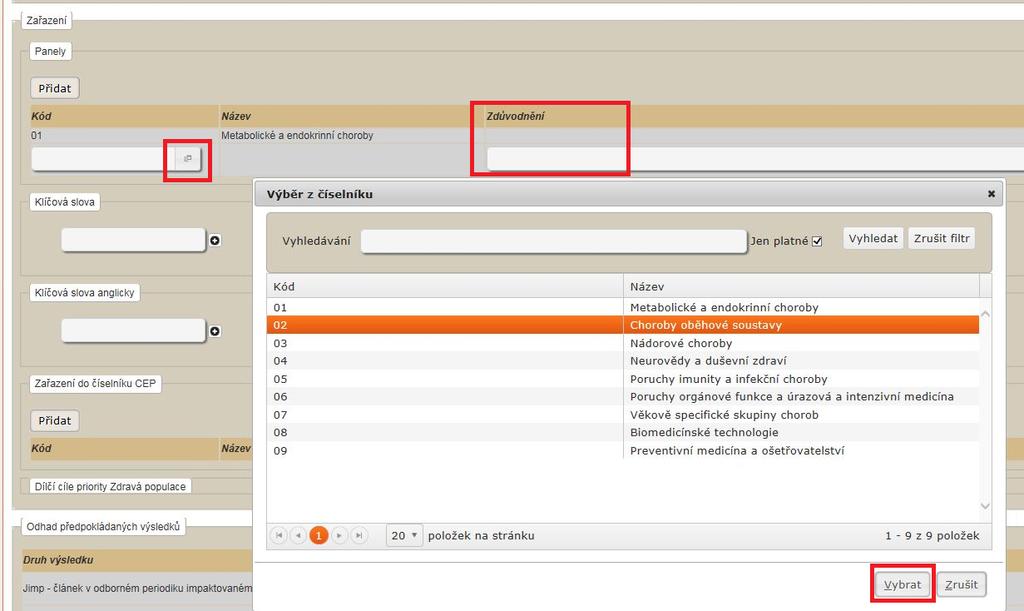This screenshot has width=1024, height=611.
Task: Focus the Panely code input field
Action: [103, 159]
